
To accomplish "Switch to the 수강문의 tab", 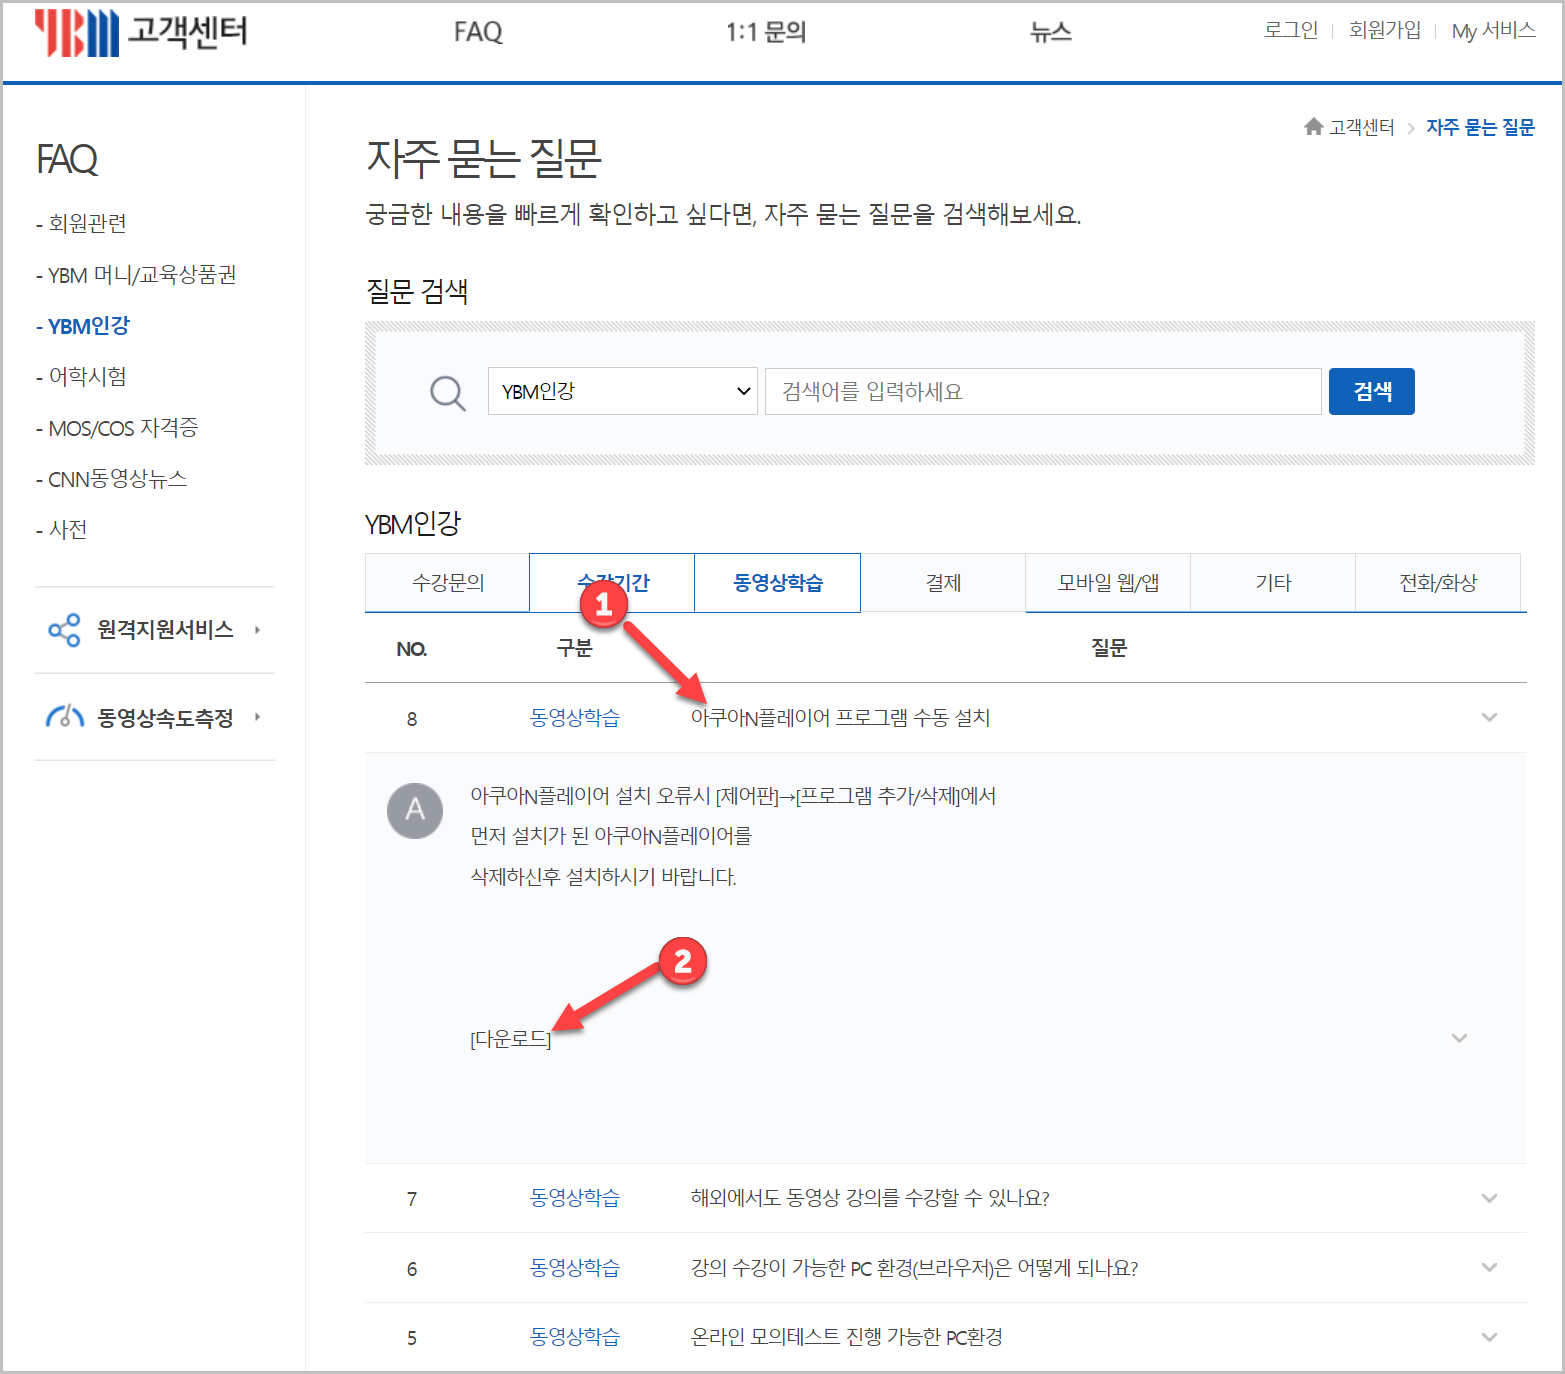I will [x=448, y=582].
